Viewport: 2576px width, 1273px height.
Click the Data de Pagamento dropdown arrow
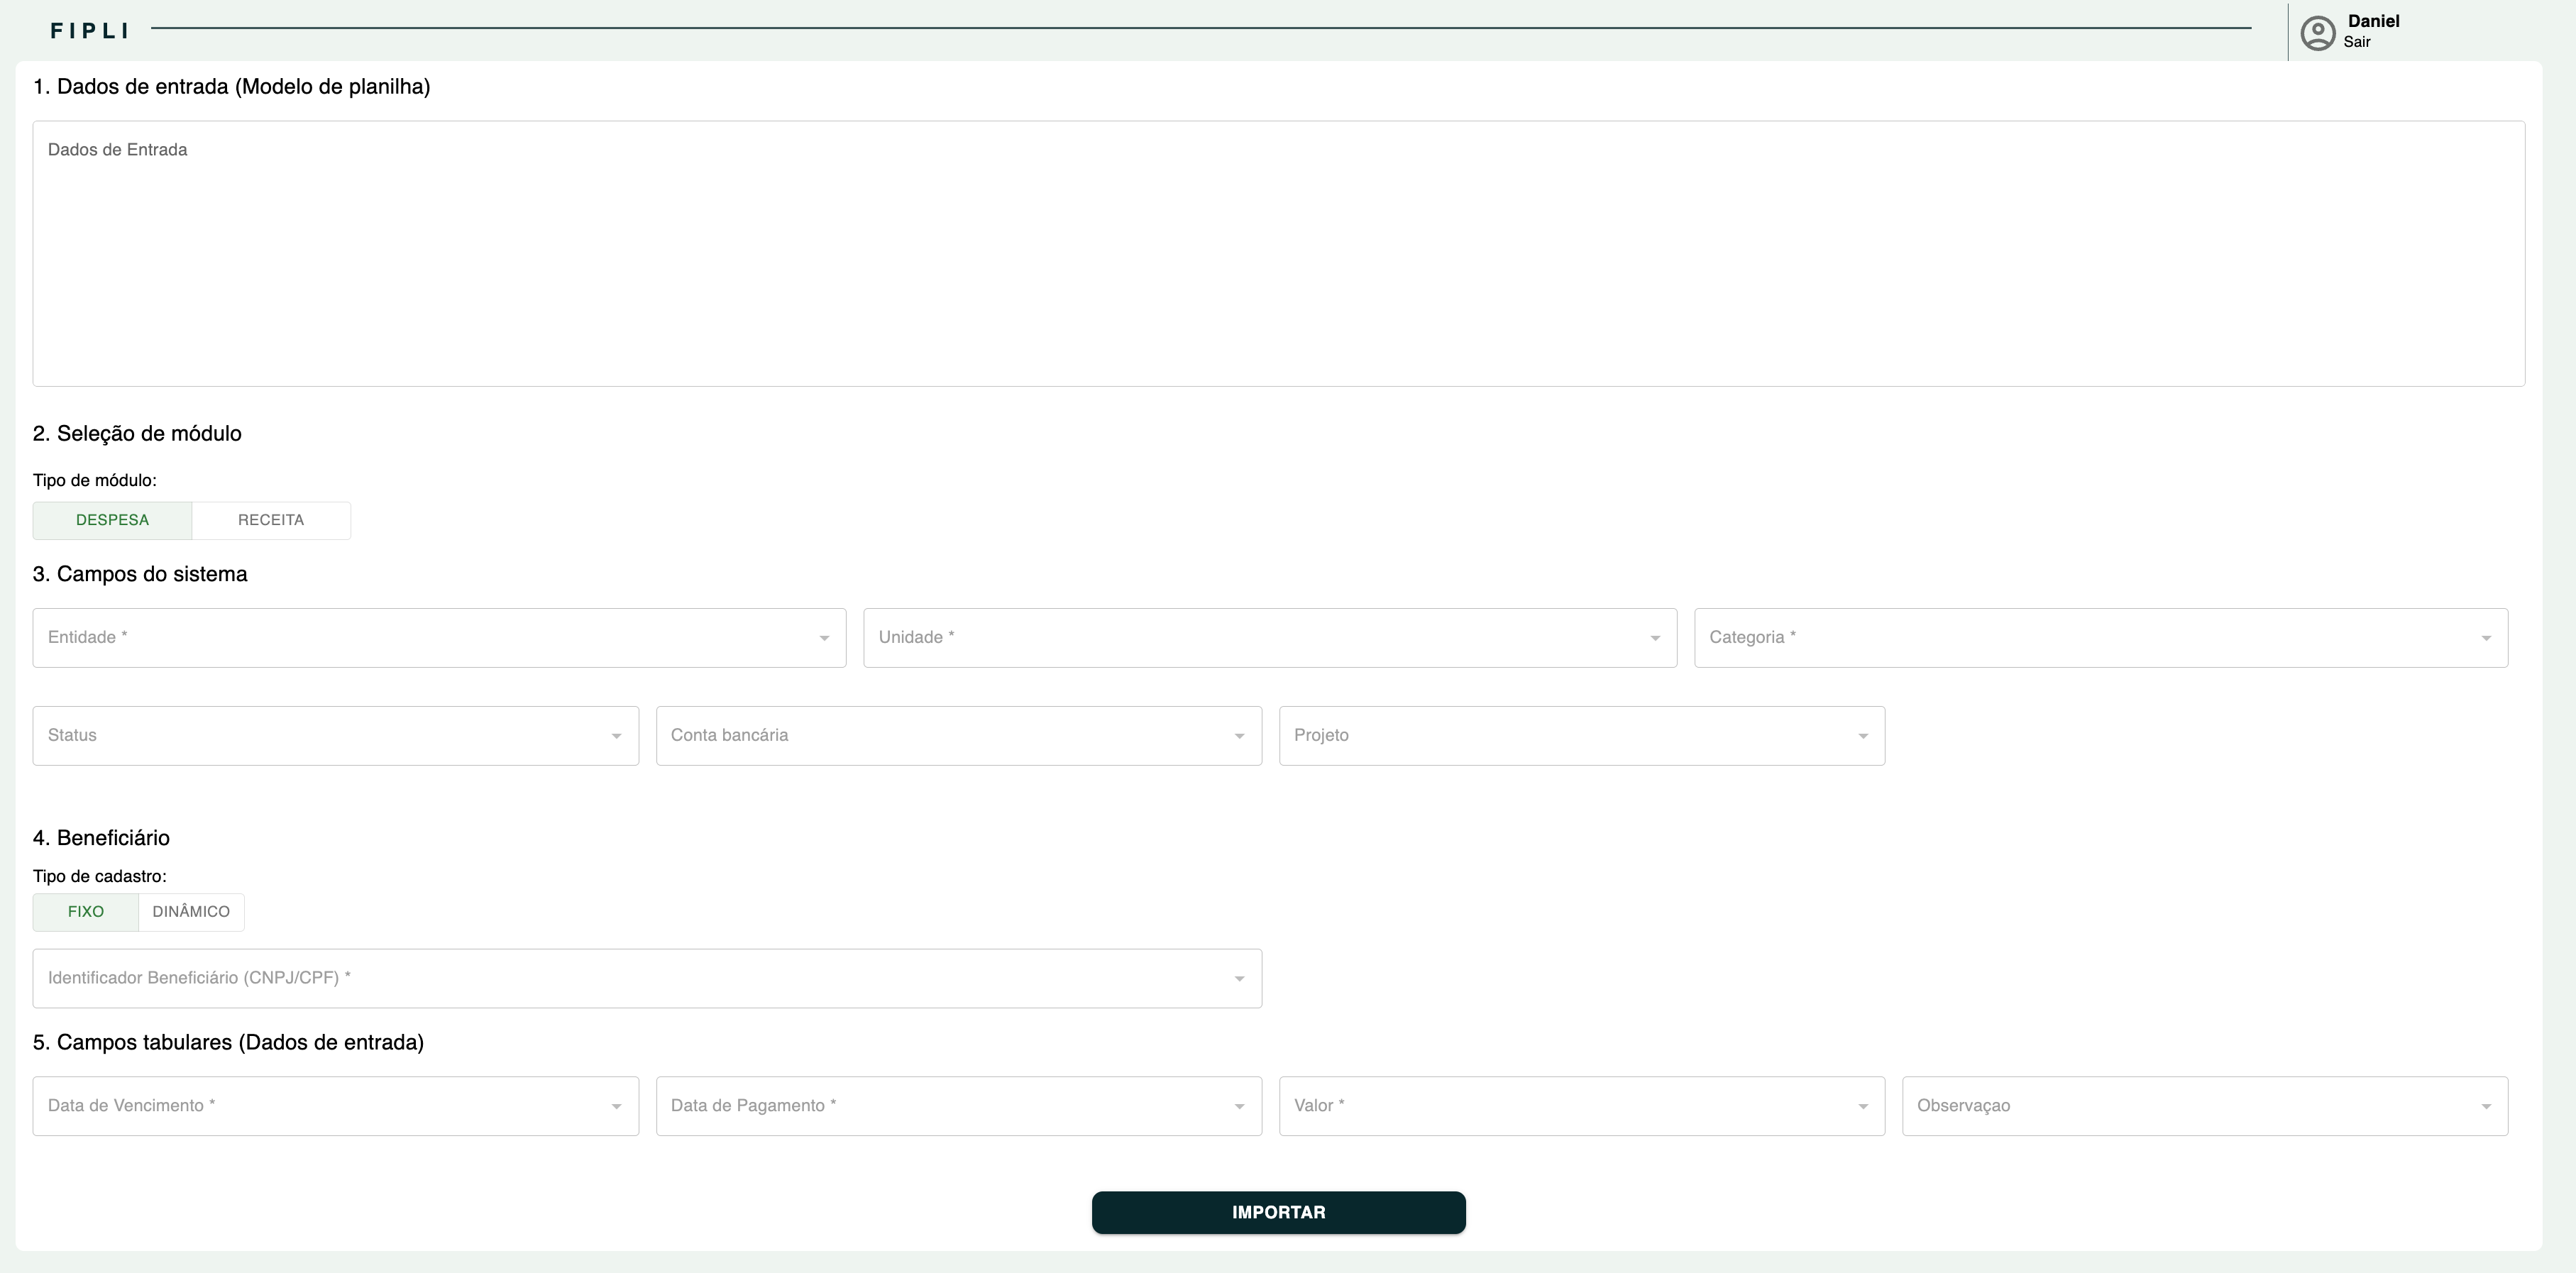click(x=1239, y=1106)
